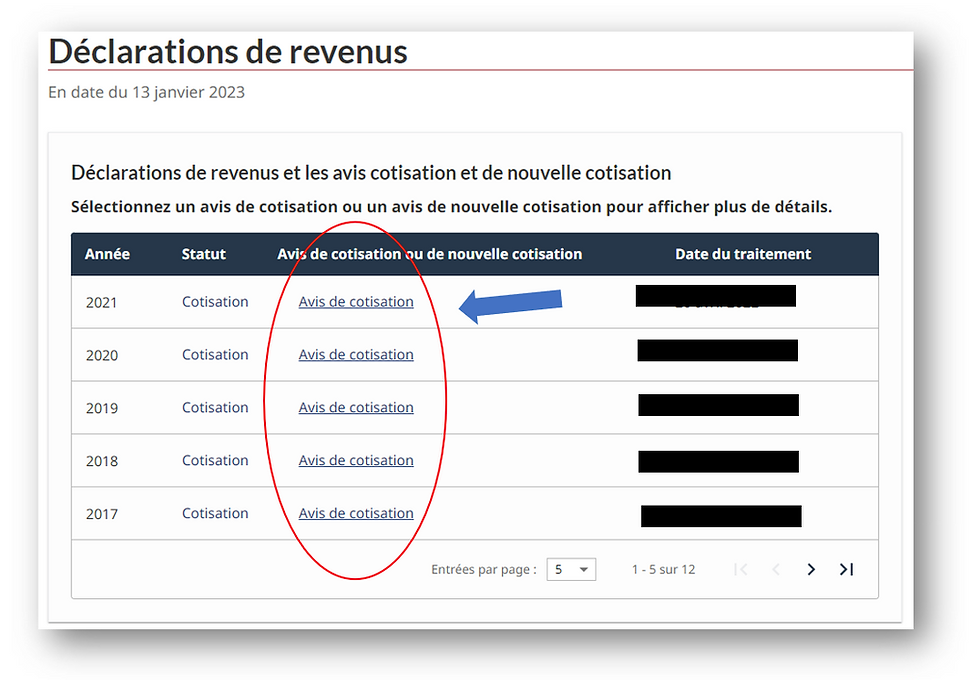The height and width of the screenshot is (680, 980).
Task: Select the 2021 declaration table row
Action: coord(150,301)
